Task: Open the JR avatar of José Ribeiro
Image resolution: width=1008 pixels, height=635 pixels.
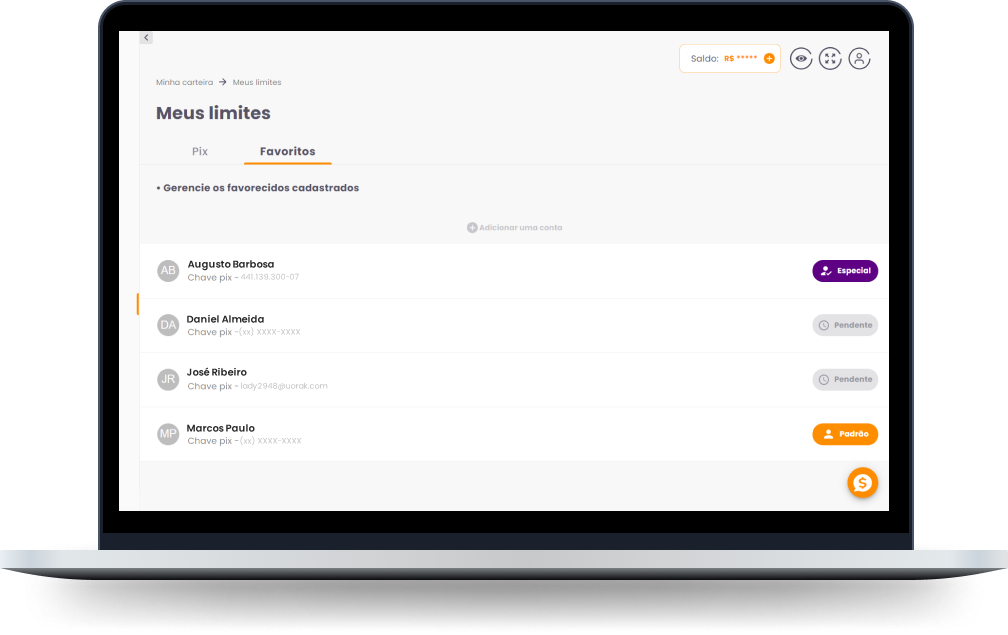Action: click(x=168, y=379)
